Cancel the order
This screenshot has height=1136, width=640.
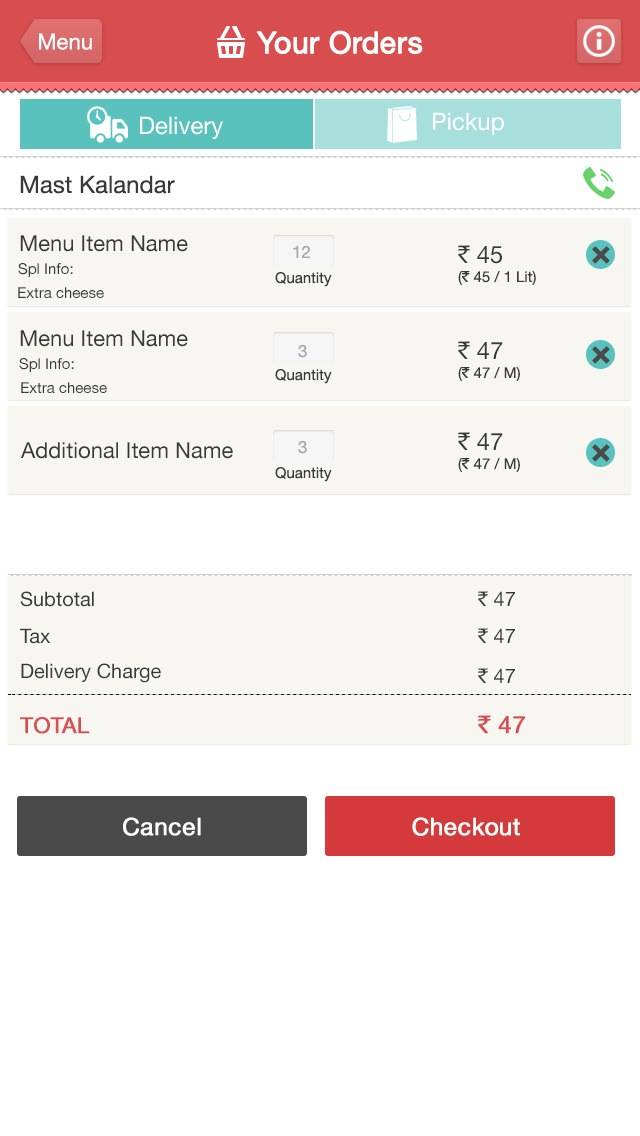(162, 826)
